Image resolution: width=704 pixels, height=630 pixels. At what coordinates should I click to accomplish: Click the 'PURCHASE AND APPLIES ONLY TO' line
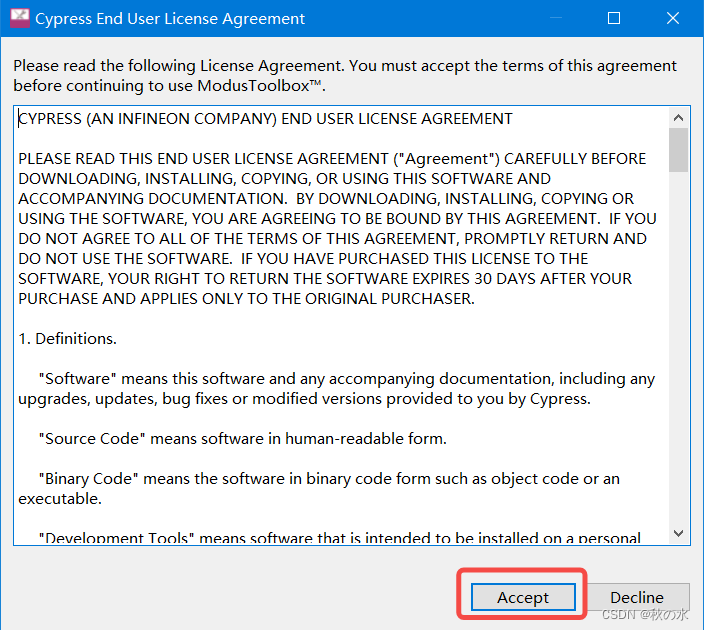246,299
